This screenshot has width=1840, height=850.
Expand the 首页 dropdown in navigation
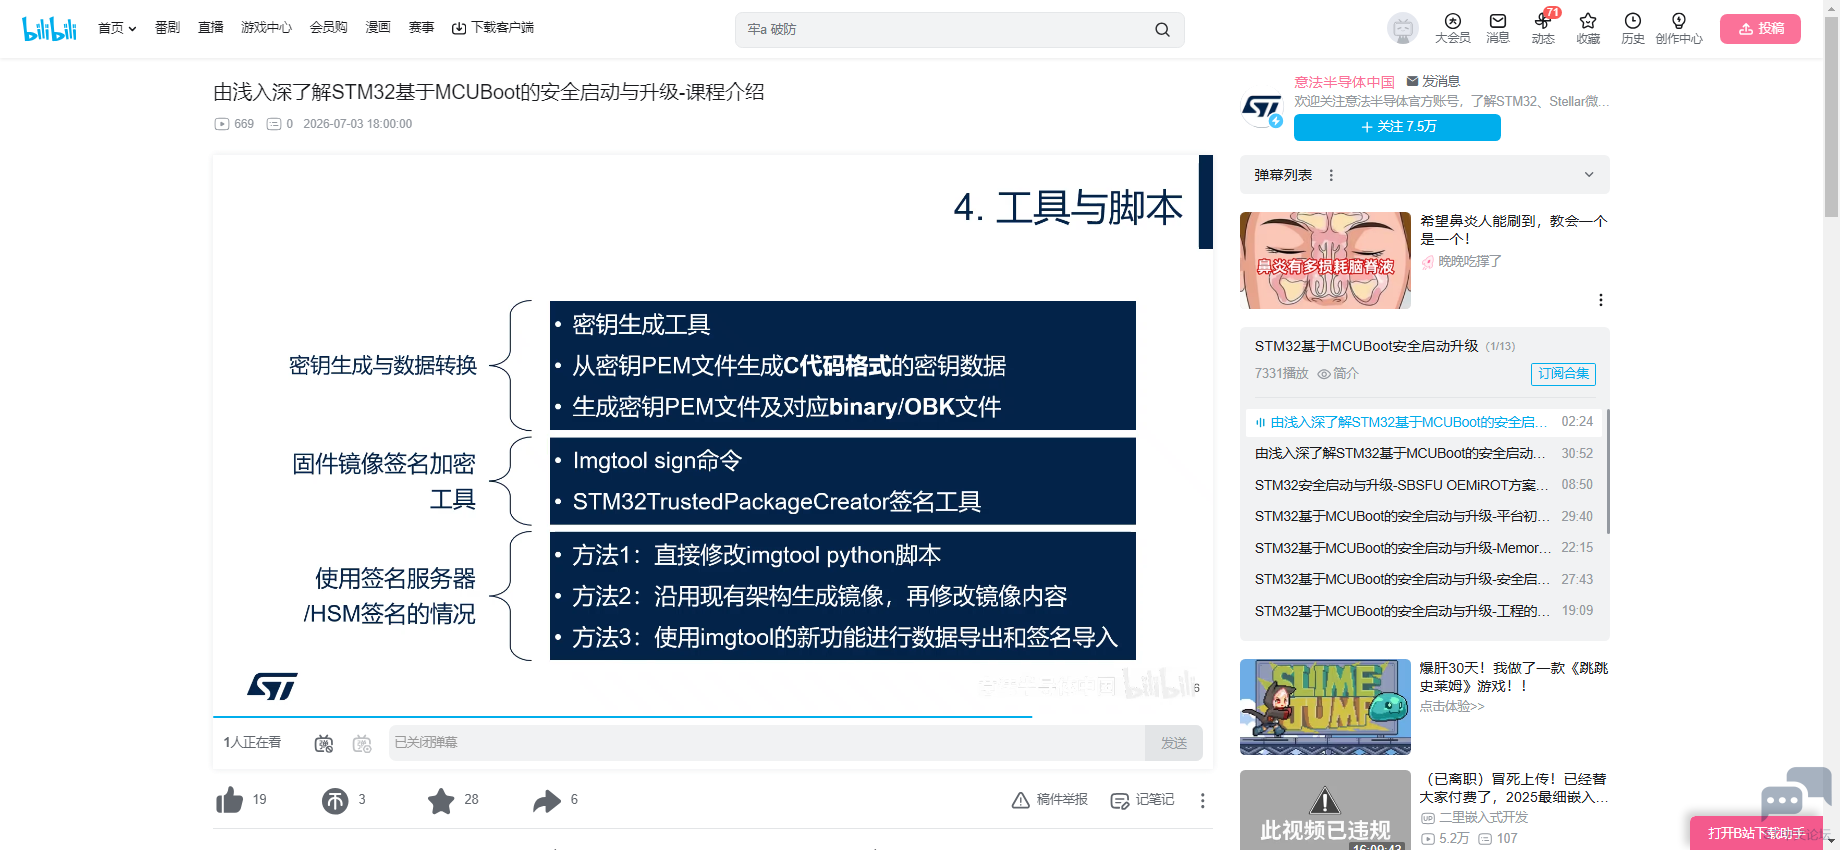coord(117,28)
